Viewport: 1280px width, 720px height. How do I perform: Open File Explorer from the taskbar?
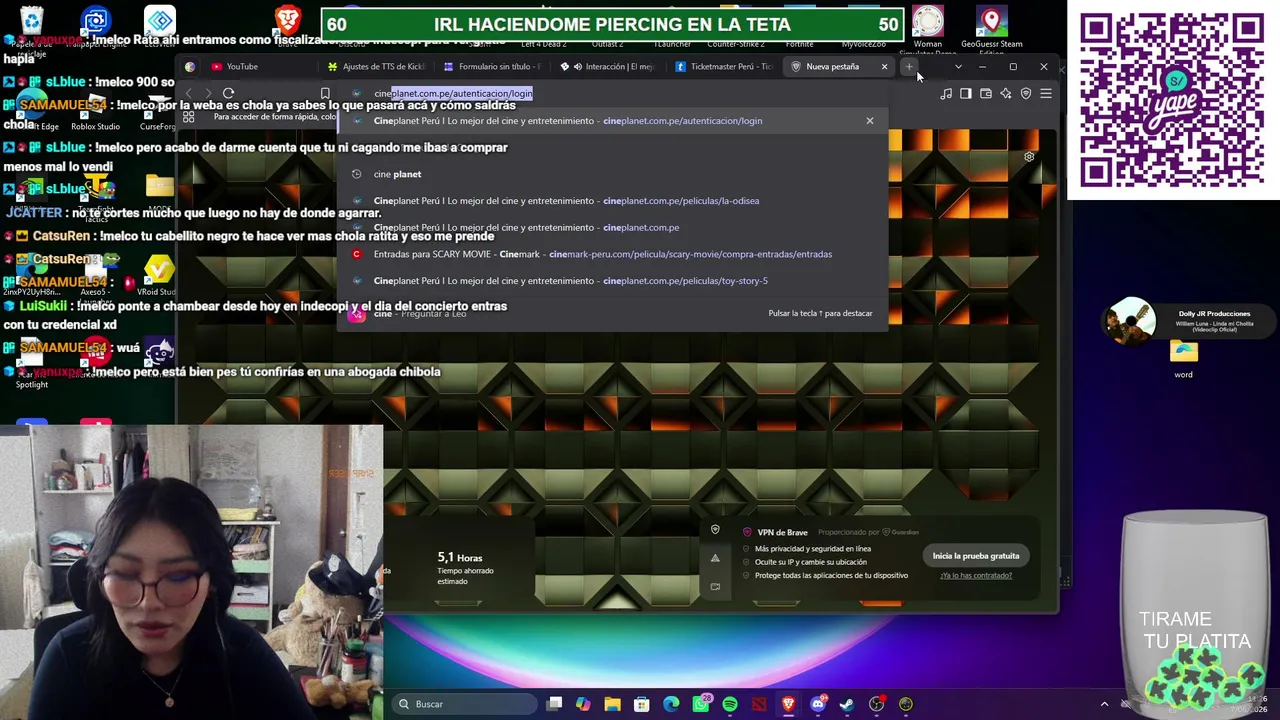tap(612, 704)
